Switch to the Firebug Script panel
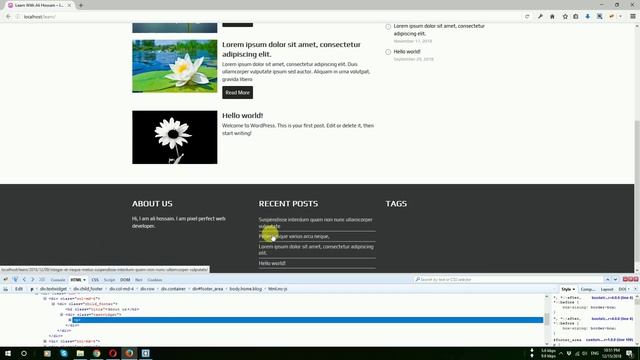 [x=109, y=280]
